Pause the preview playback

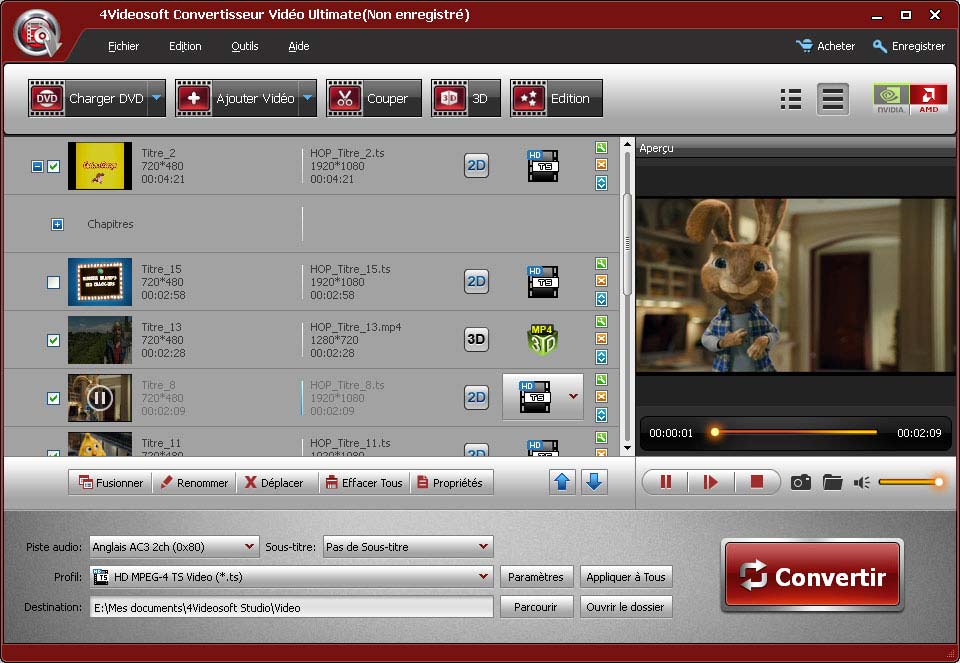pos(666,482)
